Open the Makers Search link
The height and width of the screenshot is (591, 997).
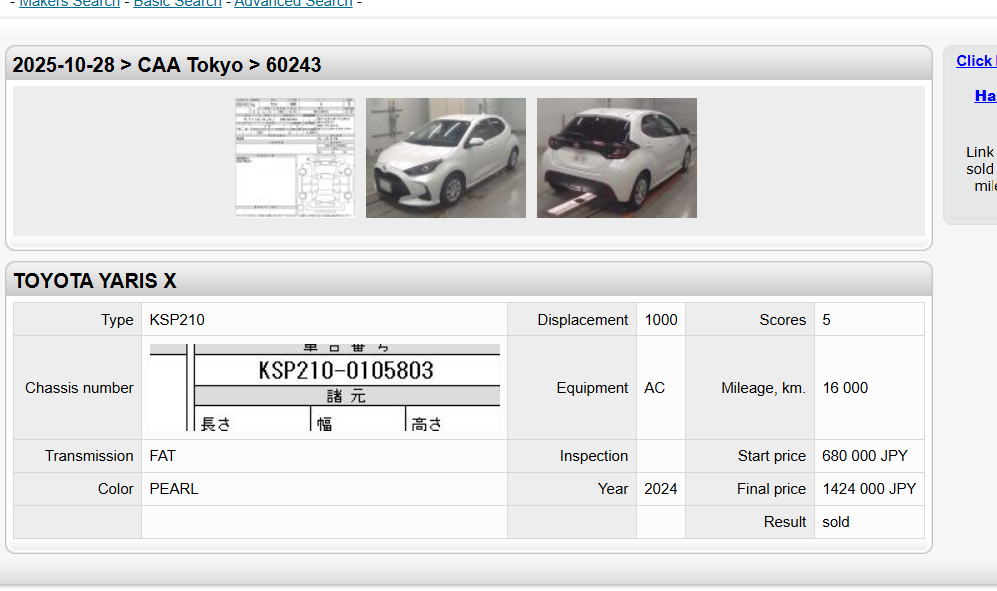[x=69, y=3]
